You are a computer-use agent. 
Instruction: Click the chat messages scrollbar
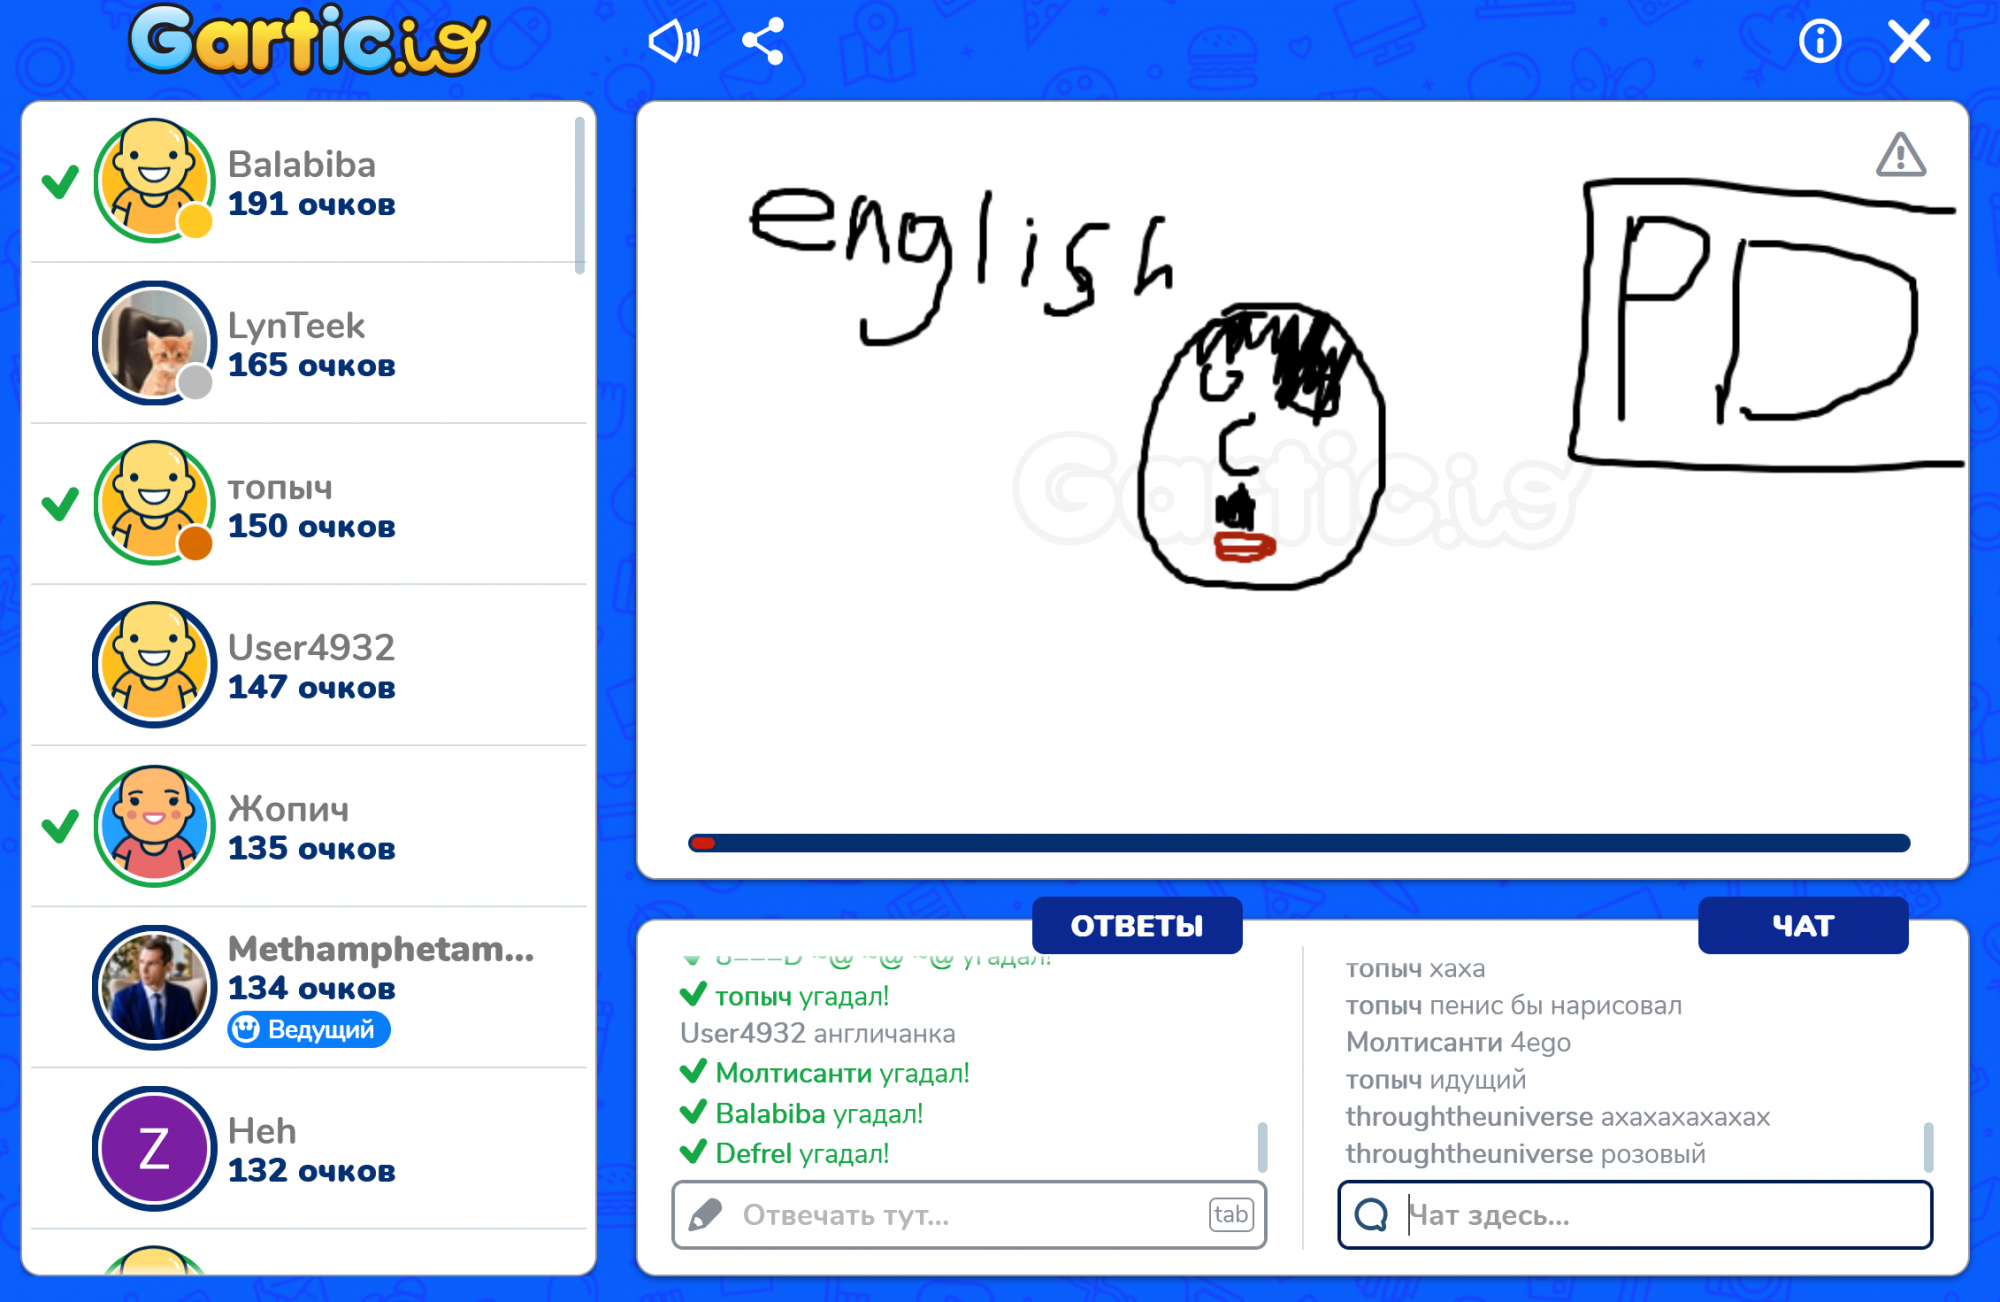pos(1927,1146)
